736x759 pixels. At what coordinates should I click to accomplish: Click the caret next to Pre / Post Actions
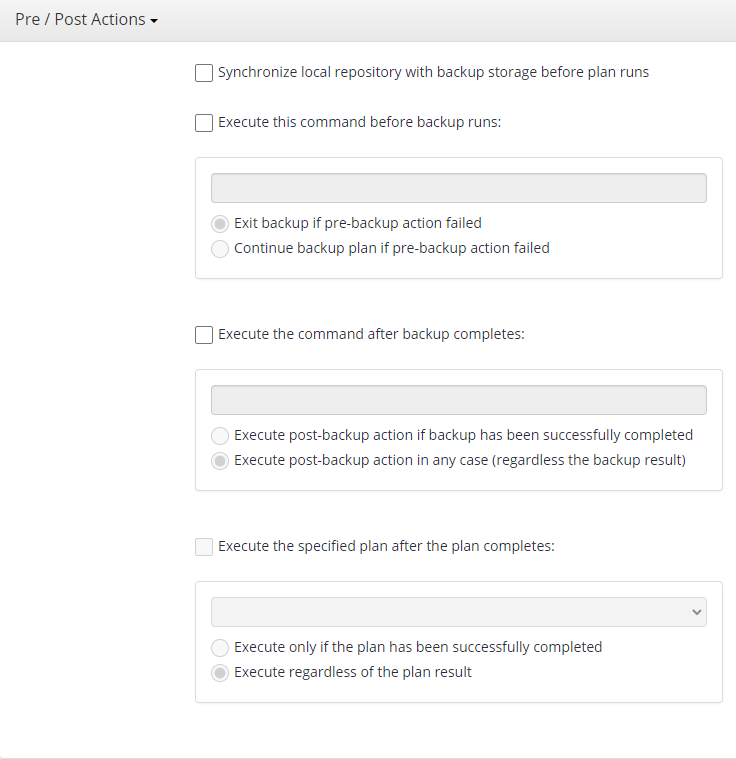tap(154, 21)
